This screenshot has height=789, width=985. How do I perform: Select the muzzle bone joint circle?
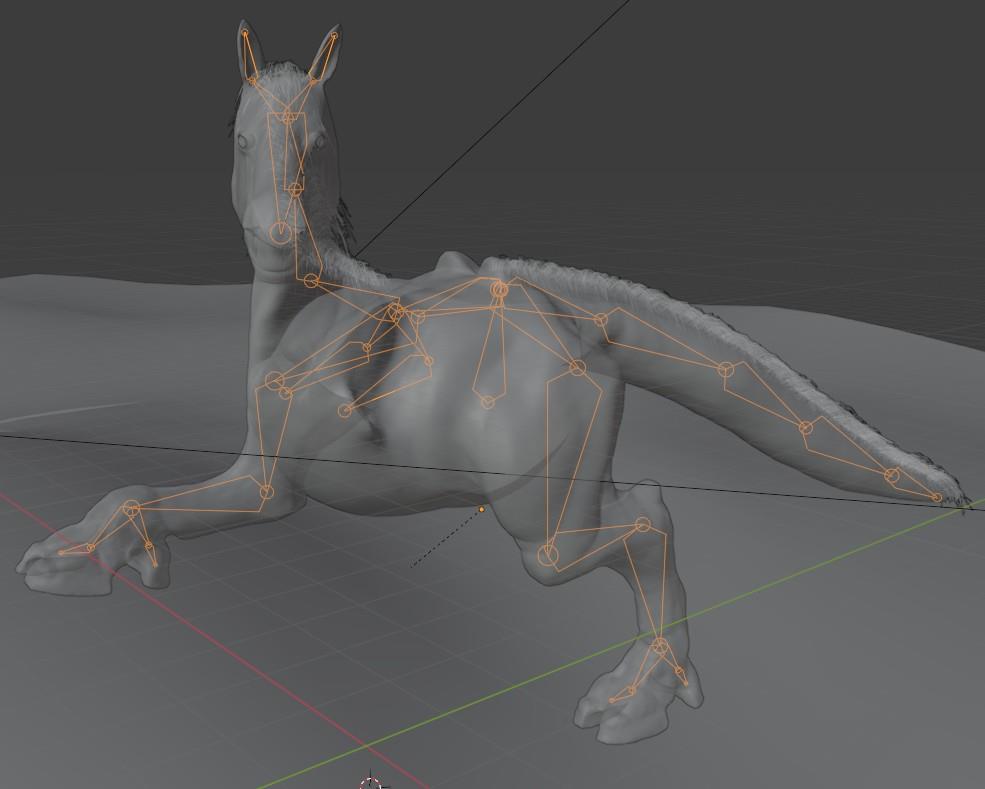click(x=281, y=233)
